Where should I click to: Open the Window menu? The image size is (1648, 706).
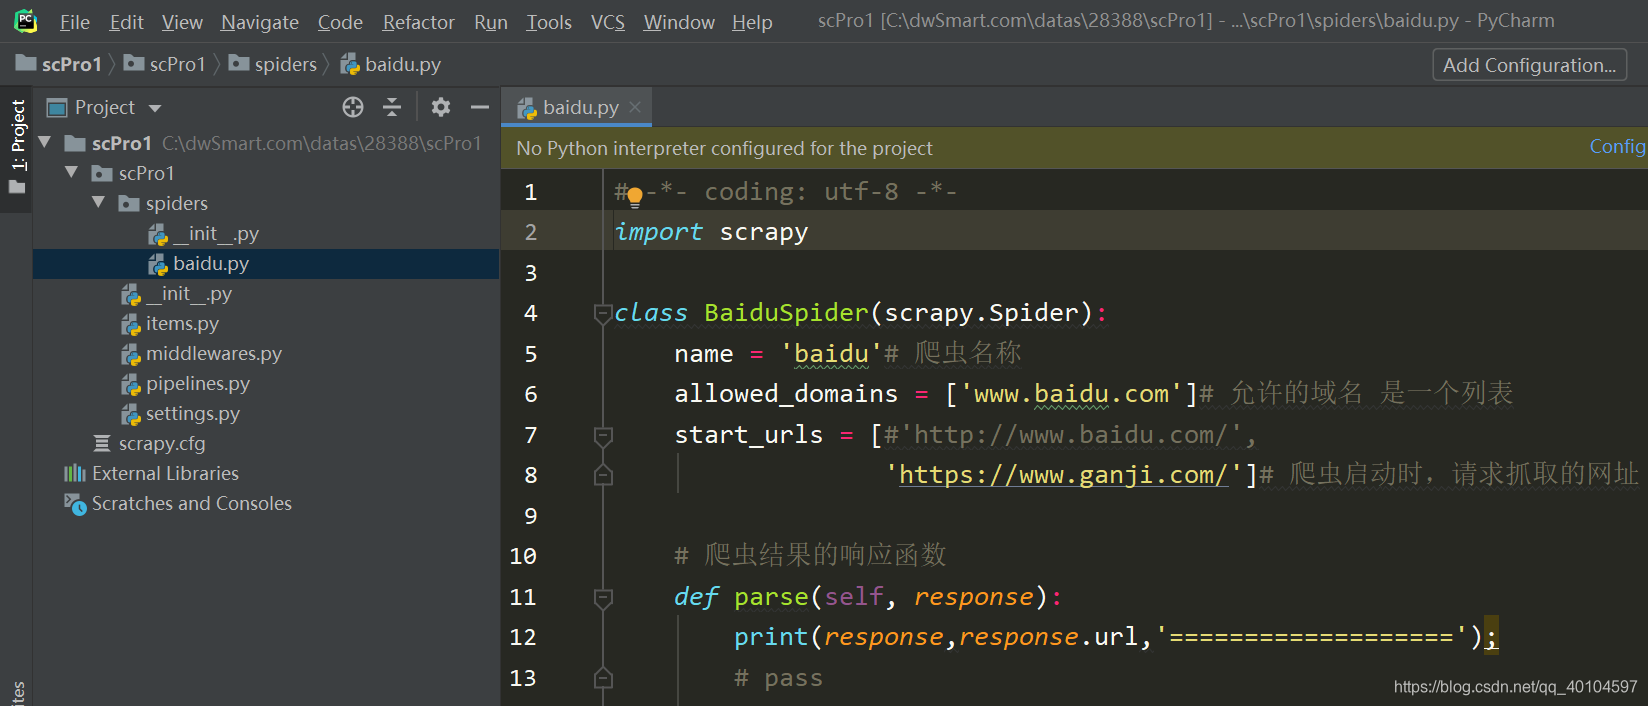679,22
